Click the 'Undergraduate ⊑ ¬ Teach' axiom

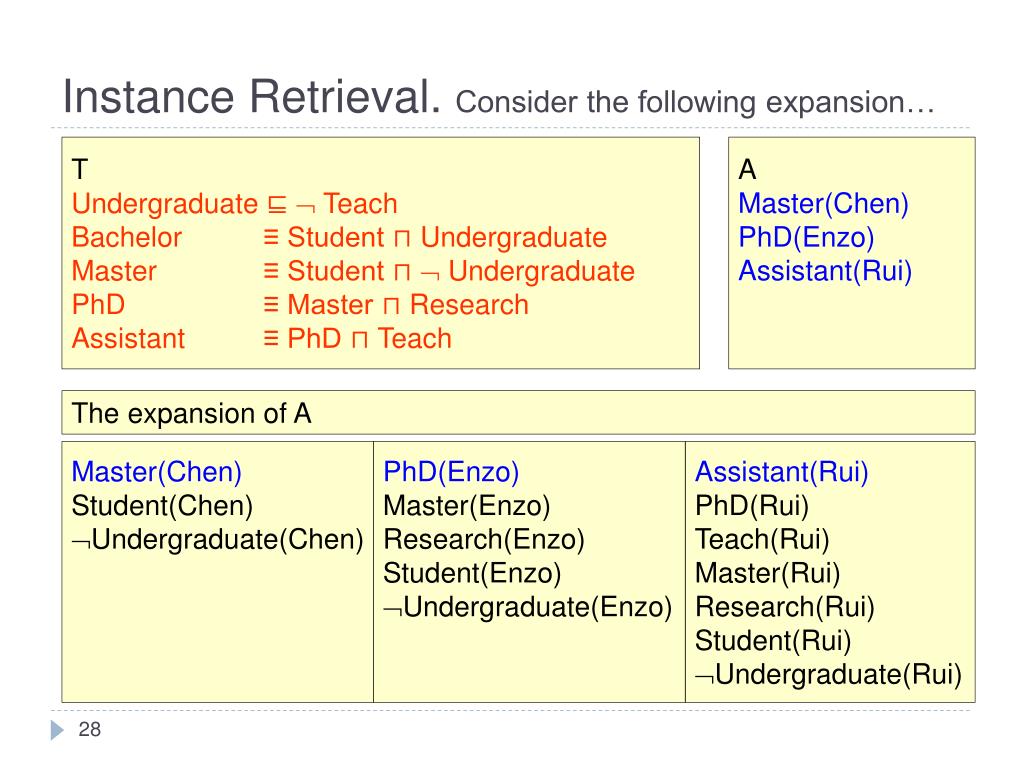234,203
